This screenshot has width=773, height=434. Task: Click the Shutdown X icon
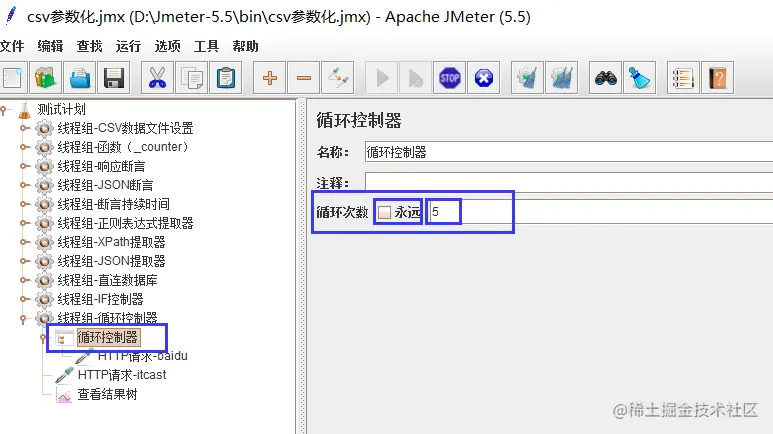pos(484,78)
